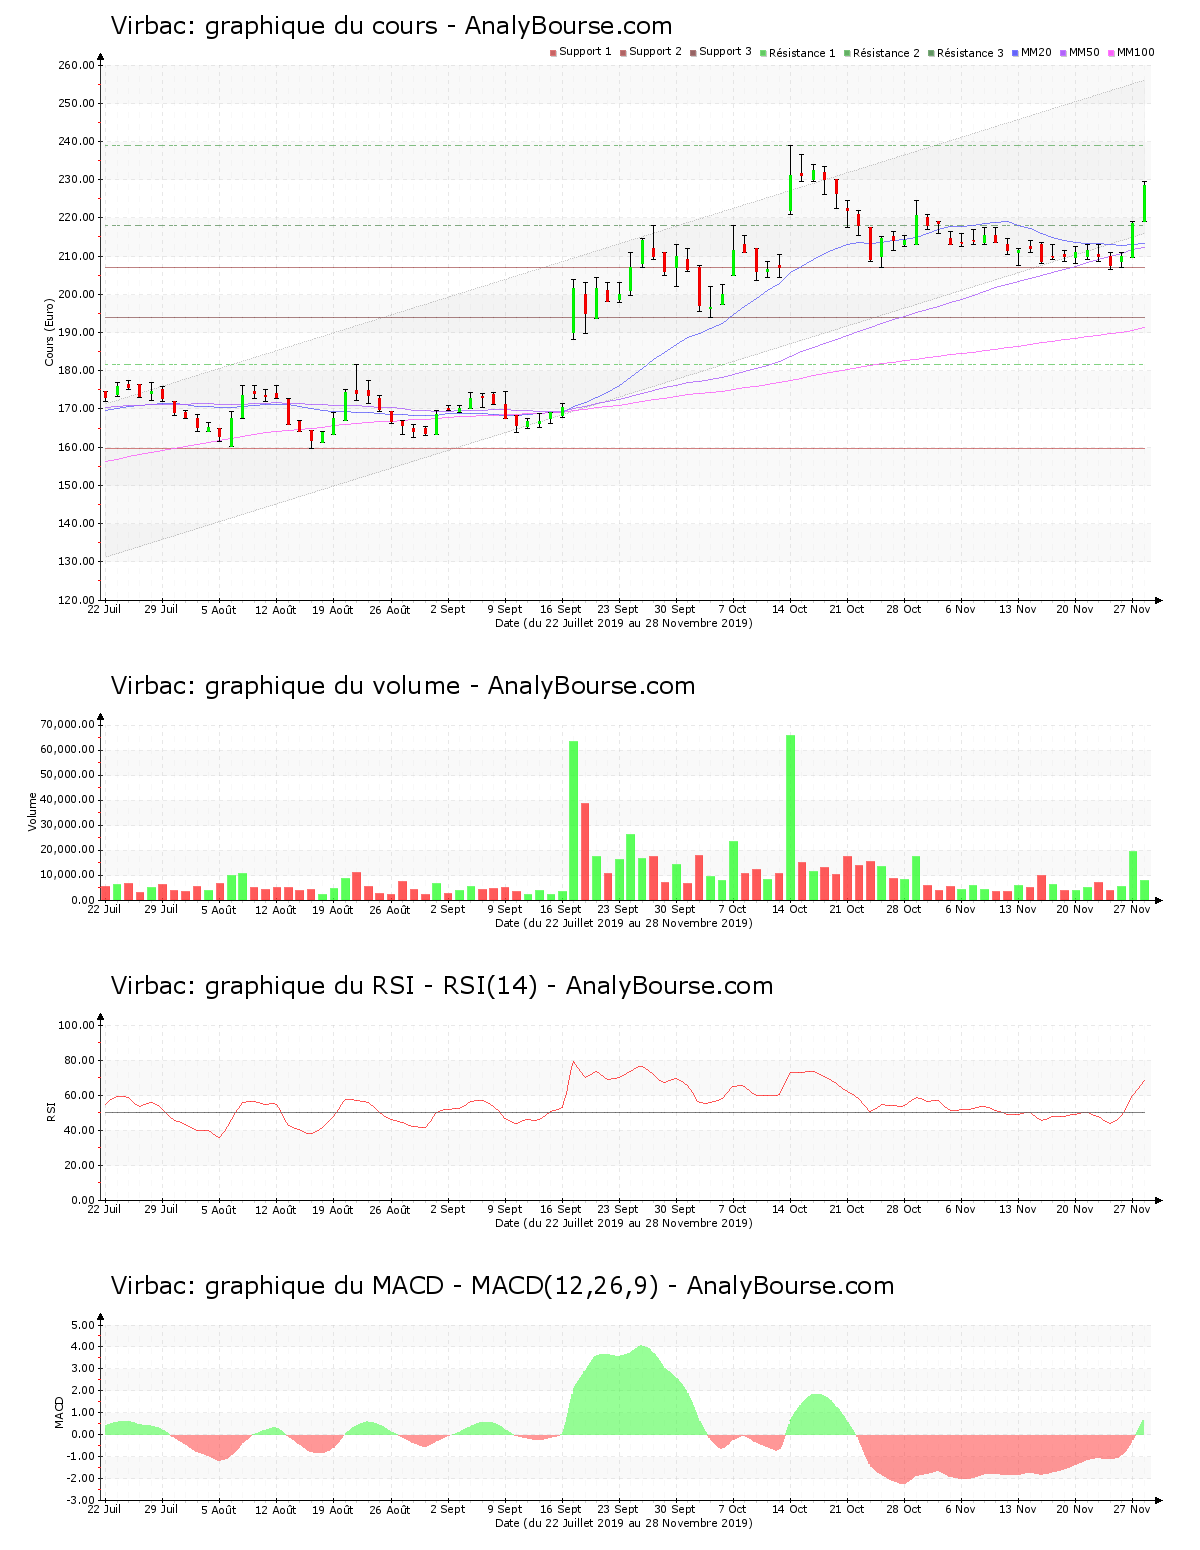Click the 'MACD' vertical axis label
The width and height of the screenshot is (1200, 1550).
point(59,1412)
